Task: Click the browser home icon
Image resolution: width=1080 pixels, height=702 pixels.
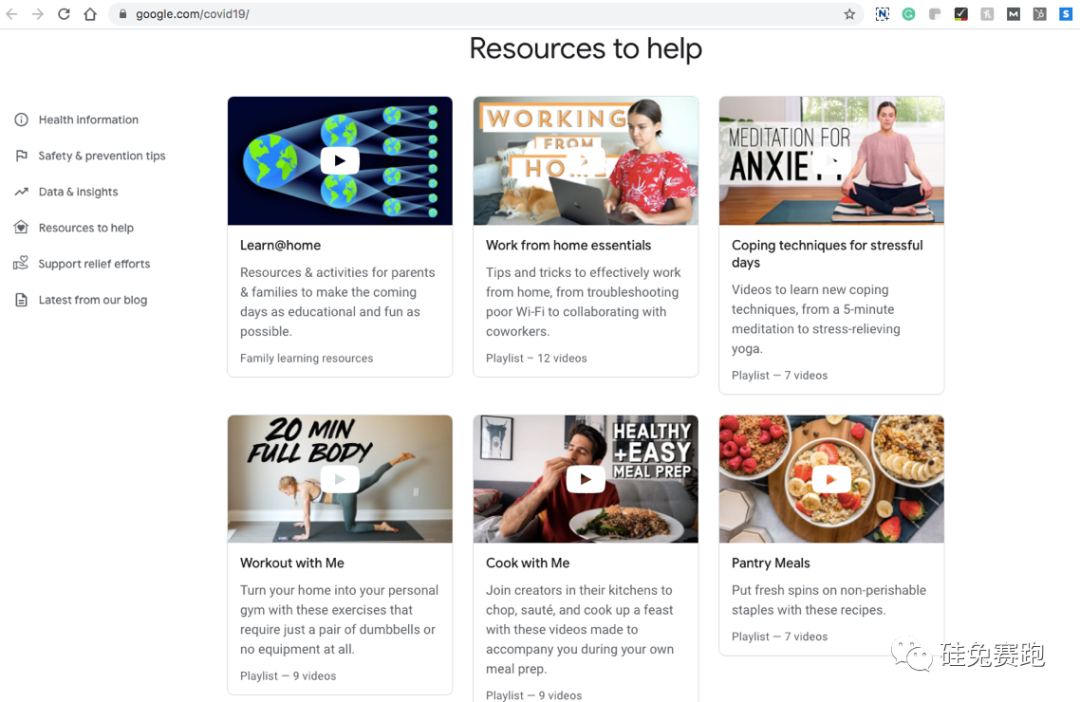Action: (x=90, y=14)
